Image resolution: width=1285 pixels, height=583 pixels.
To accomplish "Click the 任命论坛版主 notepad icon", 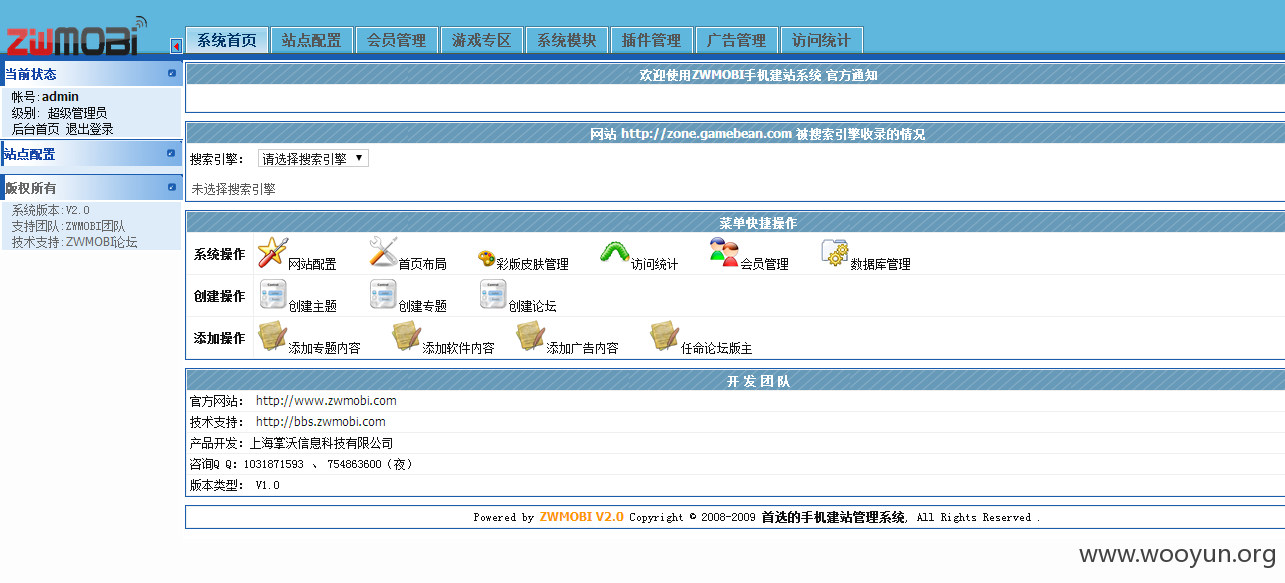I will point(664,336).
